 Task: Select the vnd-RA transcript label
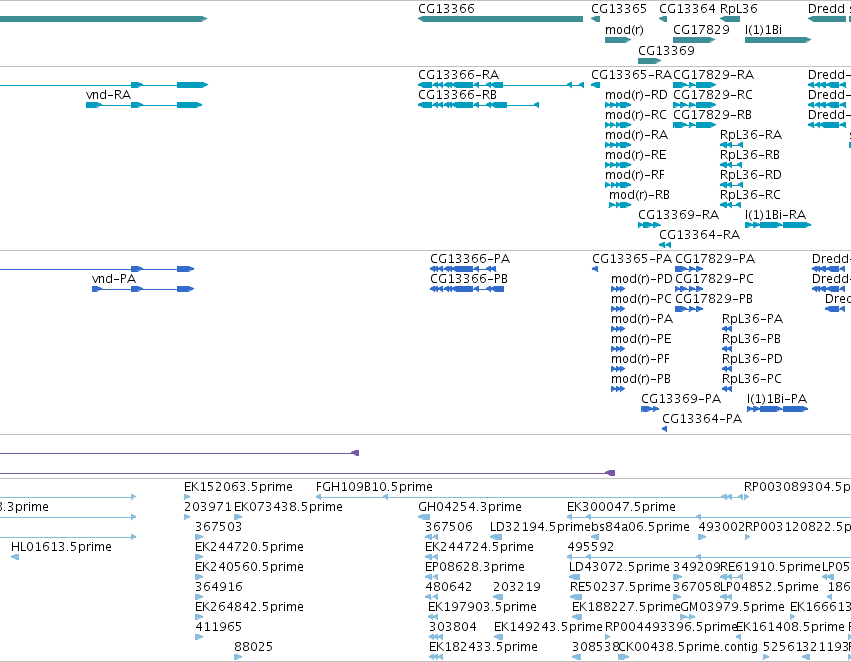click(x=109, y=95)
